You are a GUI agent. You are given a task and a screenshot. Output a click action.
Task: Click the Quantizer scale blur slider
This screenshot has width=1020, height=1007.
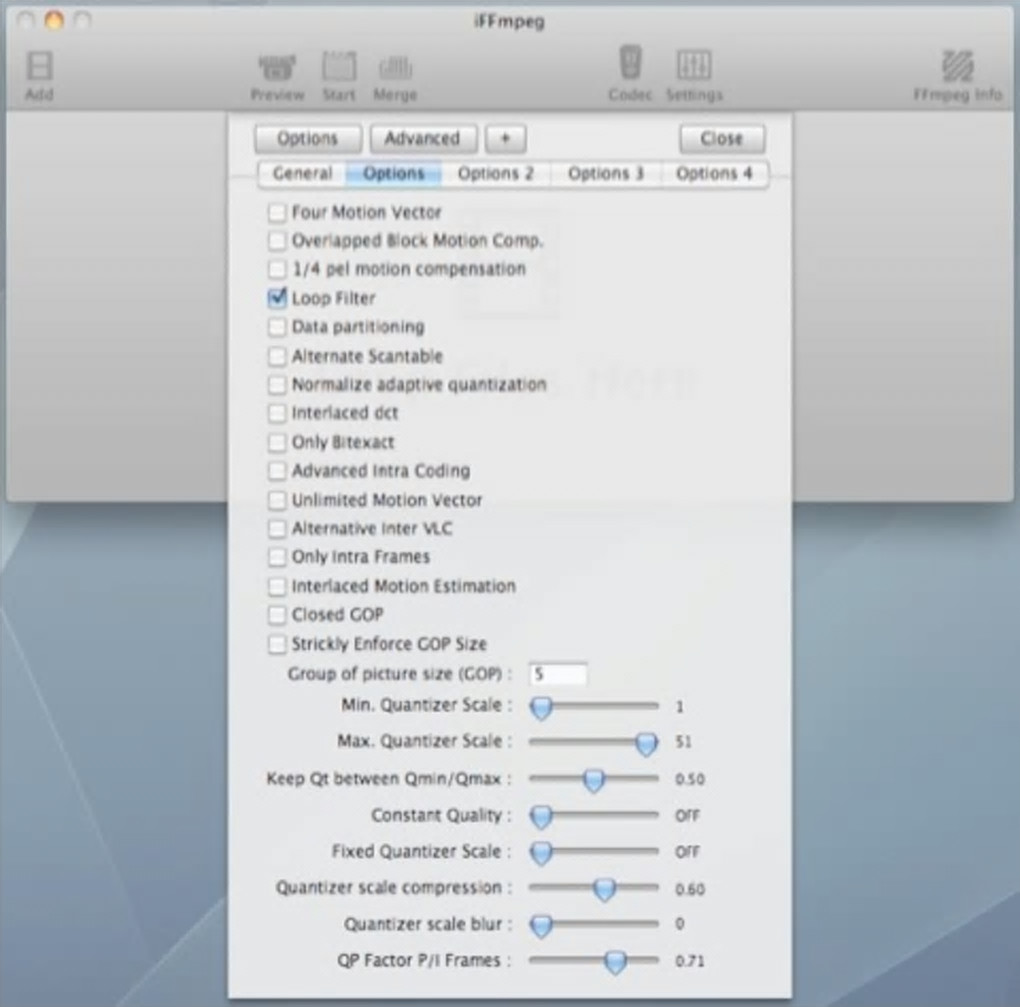(593, 924)
